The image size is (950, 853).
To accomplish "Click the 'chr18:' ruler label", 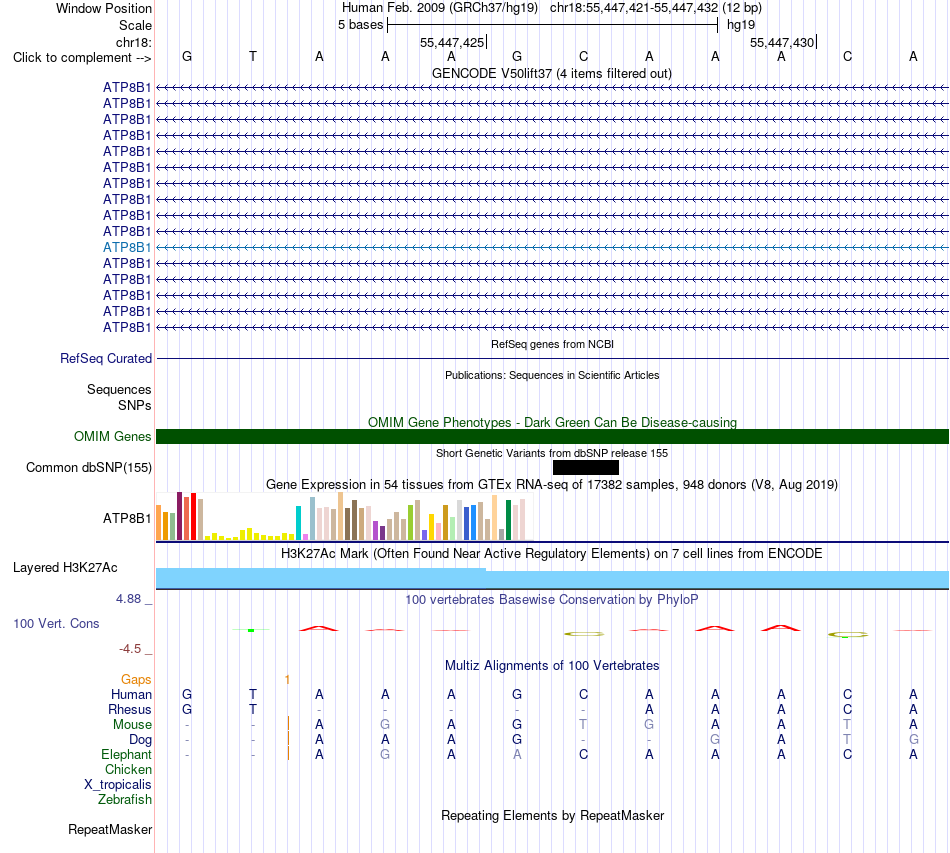I will (133, 42).
